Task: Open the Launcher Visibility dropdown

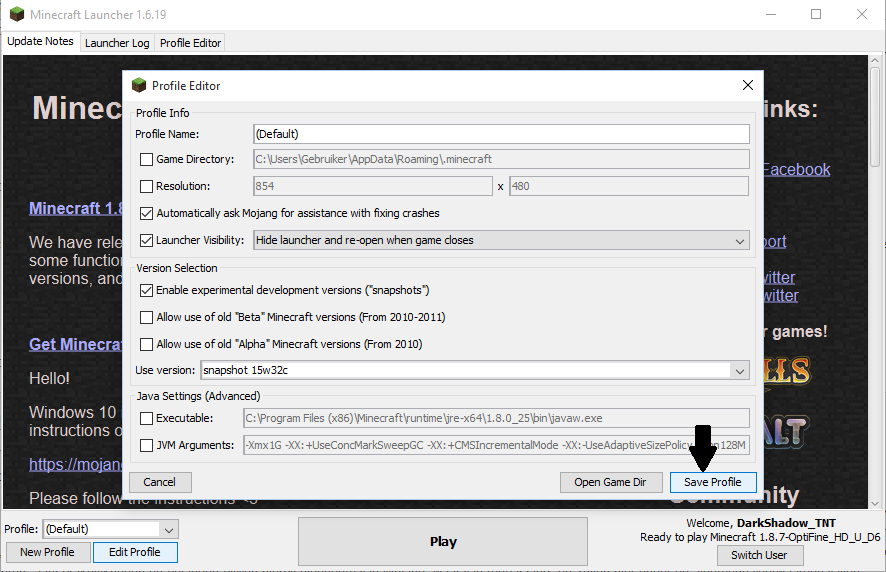Action: tap(501, 240)
